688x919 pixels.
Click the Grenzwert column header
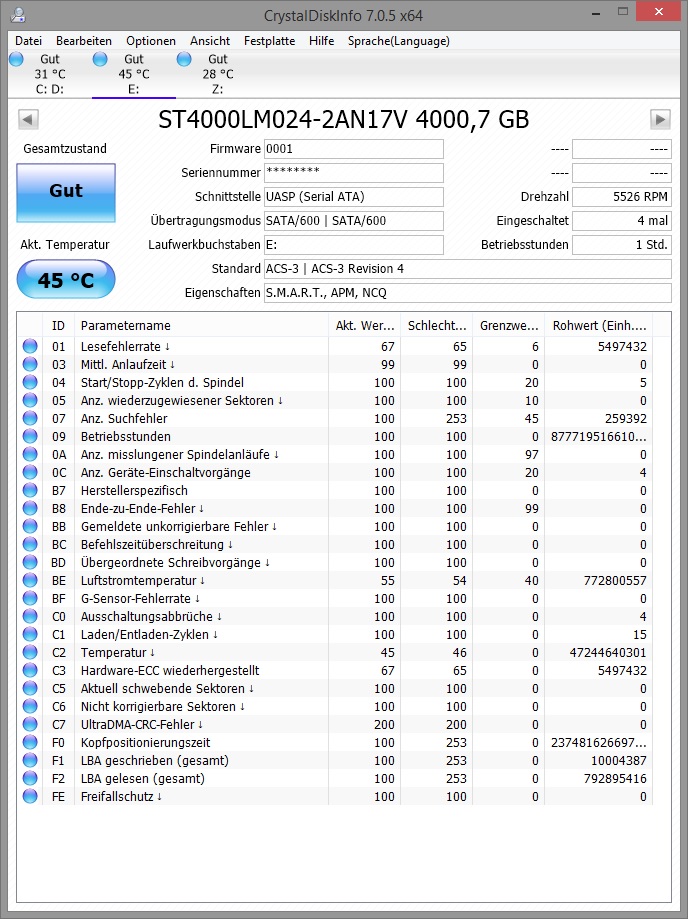[x=509, y=325]
